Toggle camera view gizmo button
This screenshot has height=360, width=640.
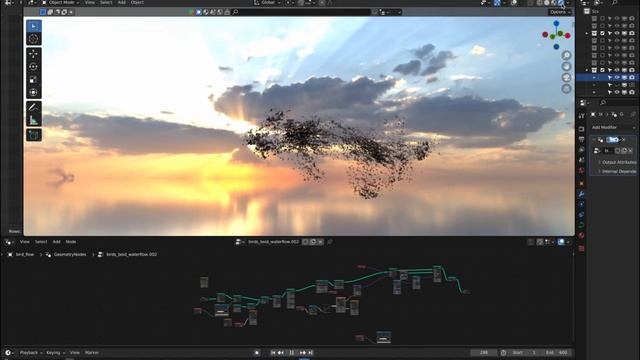tap(566, 77)
